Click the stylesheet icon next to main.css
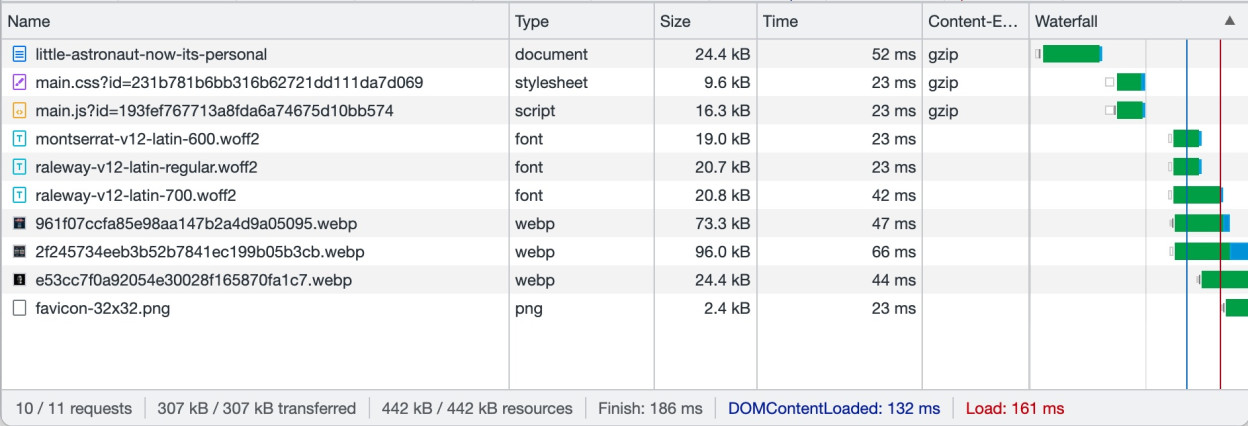This screenshot has width=1248, height=426. tap(19, 82)
